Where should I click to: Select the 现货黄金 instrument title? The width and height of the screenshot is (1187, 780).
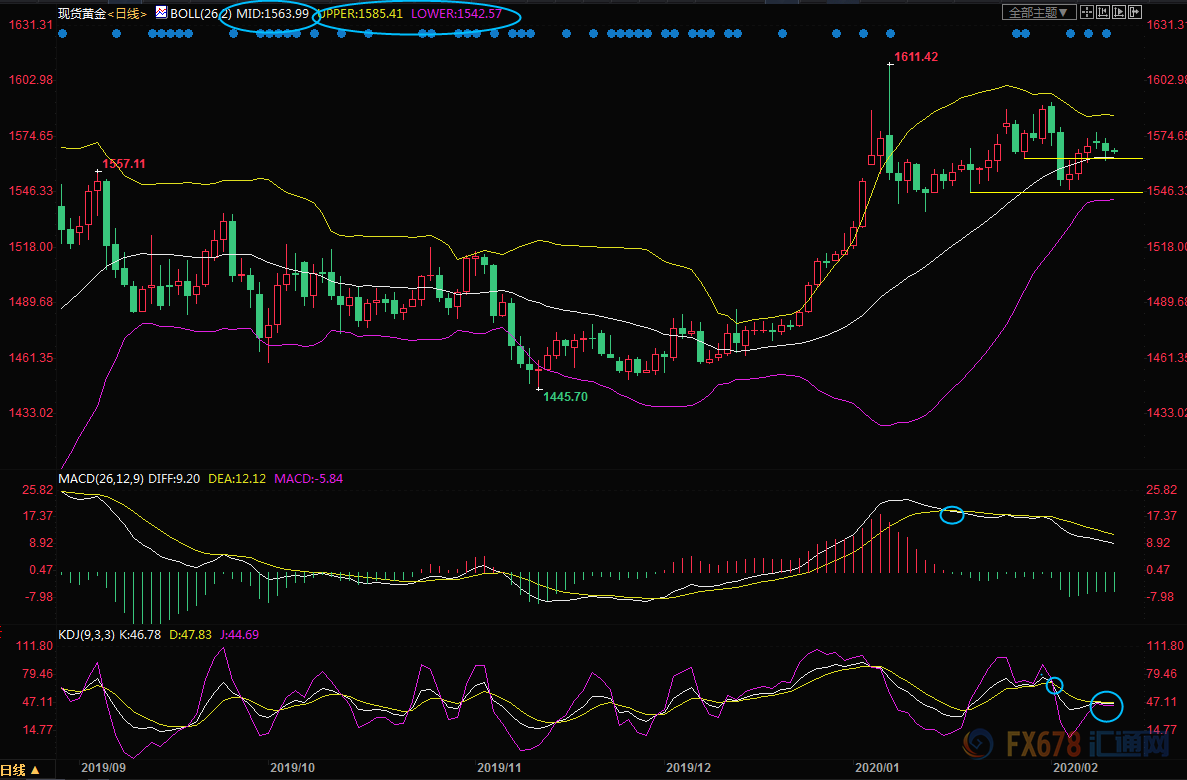(85, 14)
